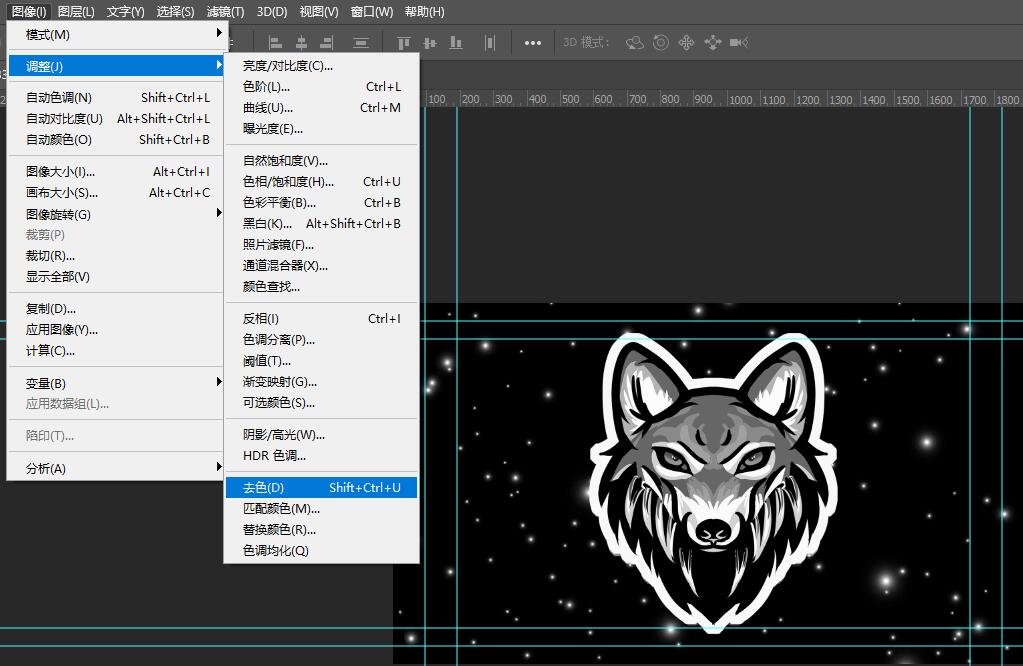Viewport: 1023px width, 666px height.
Task: Select 色调分离(P)... adjustment
Action: pyautogui.click(x=322, y=339)
